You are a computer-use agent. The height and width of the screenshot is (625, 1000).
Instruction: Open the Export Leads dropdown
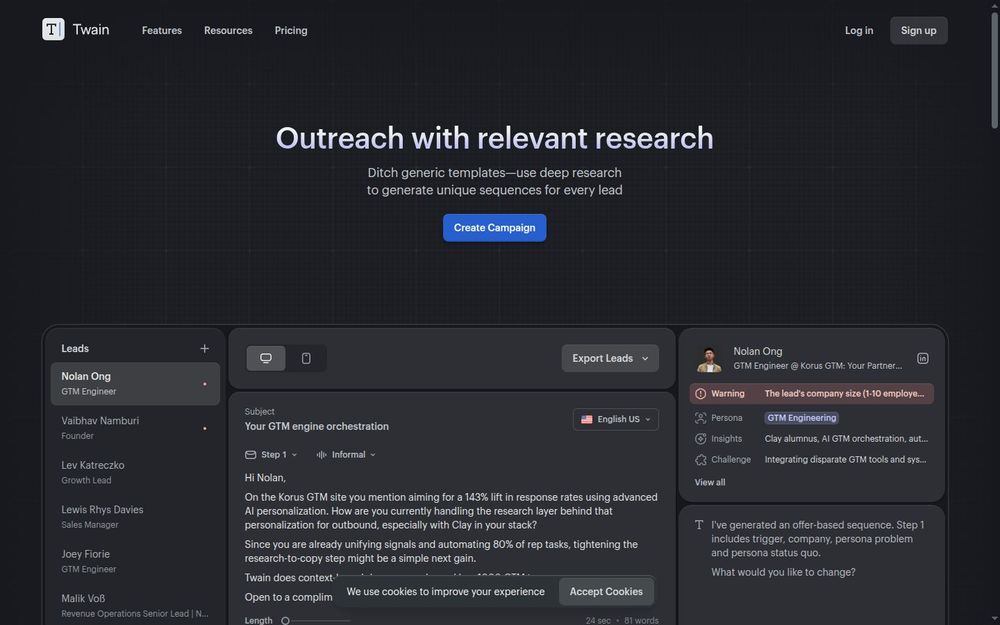coord(610,358)
